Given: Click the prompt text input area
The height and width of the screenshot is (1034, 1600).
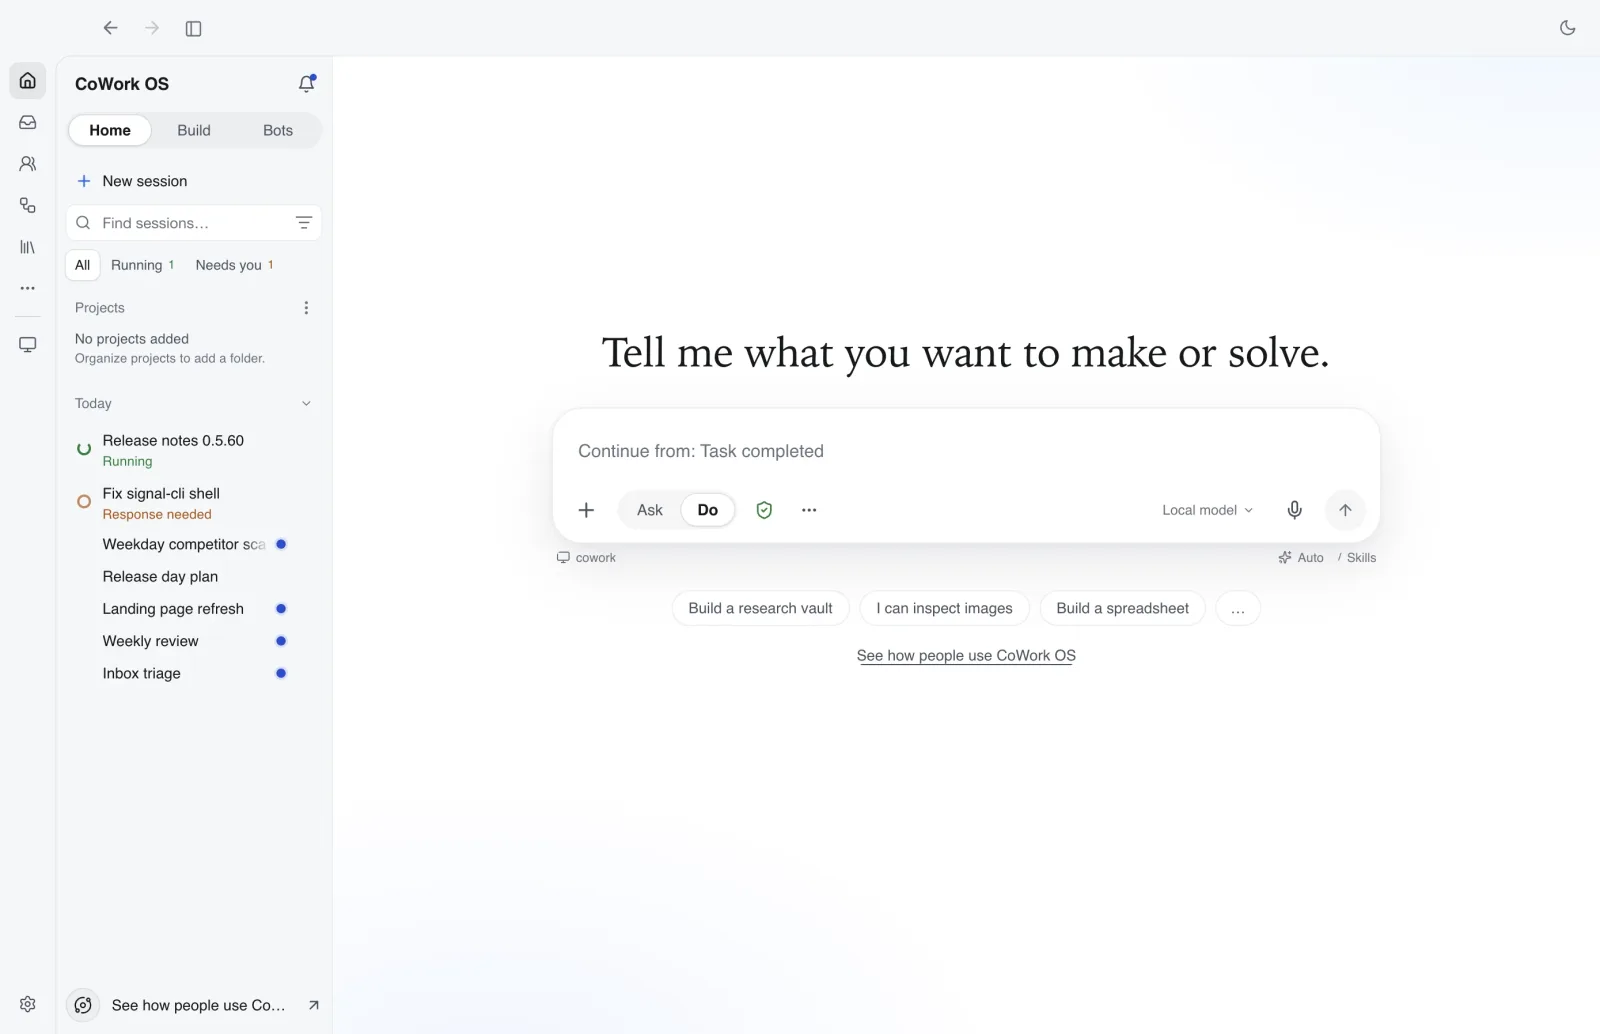Looking at the screenshot, I should (965, 451).
